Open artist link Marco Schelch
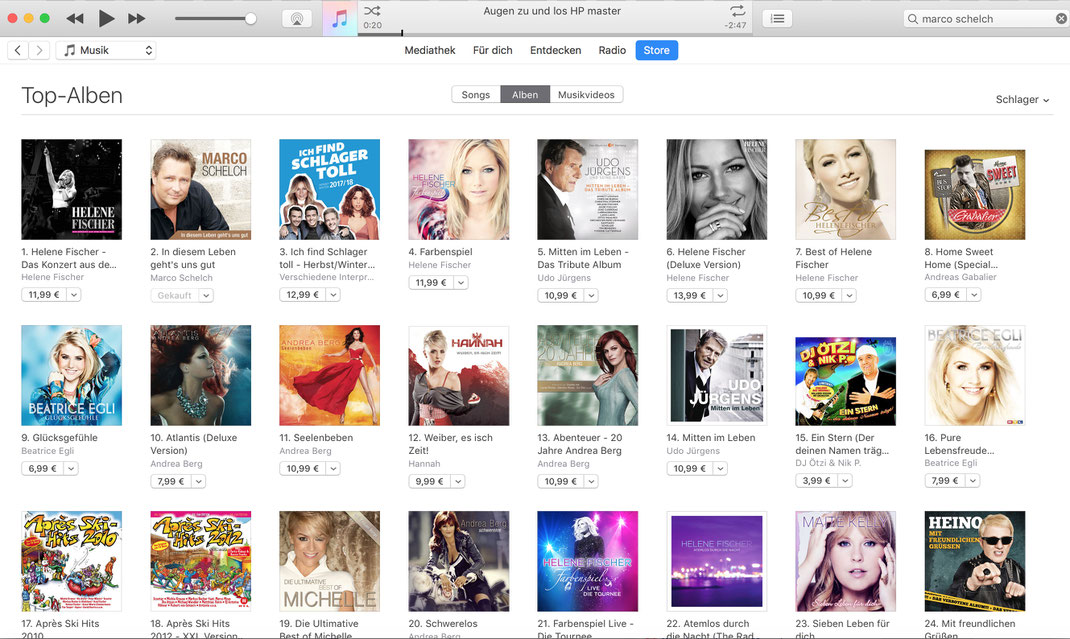The width and height of the screenshot is (1070, 639). 182,278
